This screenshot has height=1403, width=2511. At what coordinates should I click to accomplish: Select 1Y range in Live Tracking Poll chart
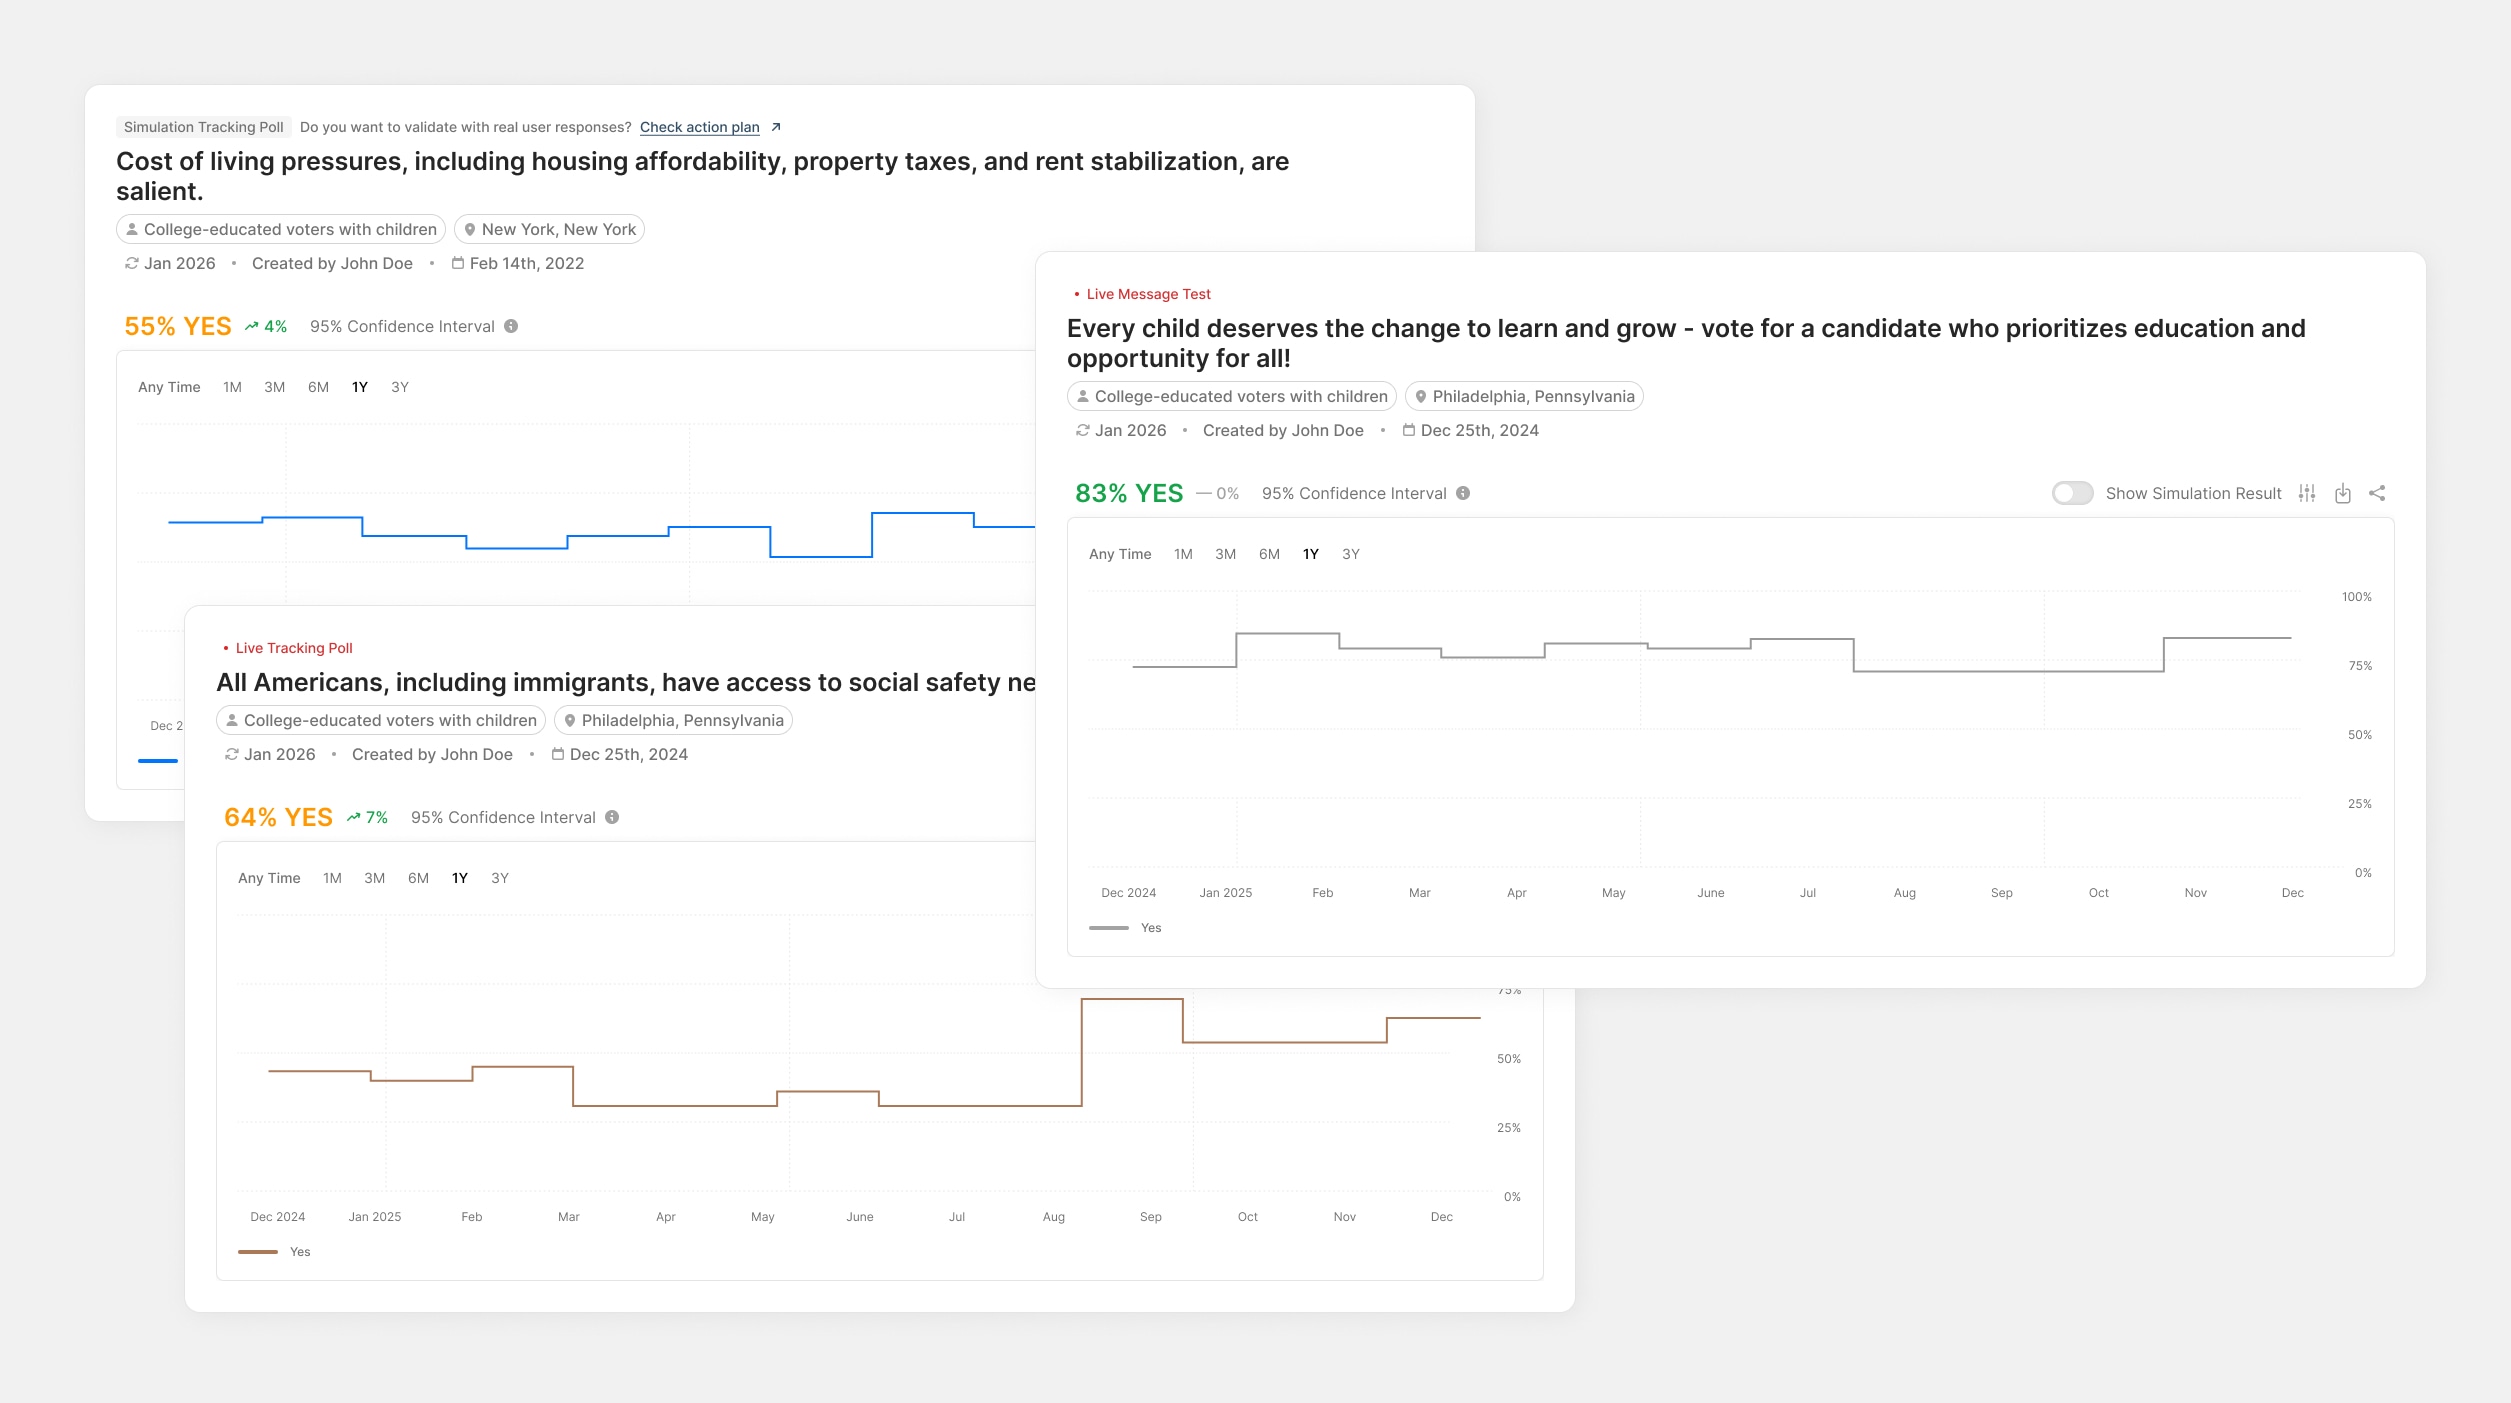pos(460,878)
